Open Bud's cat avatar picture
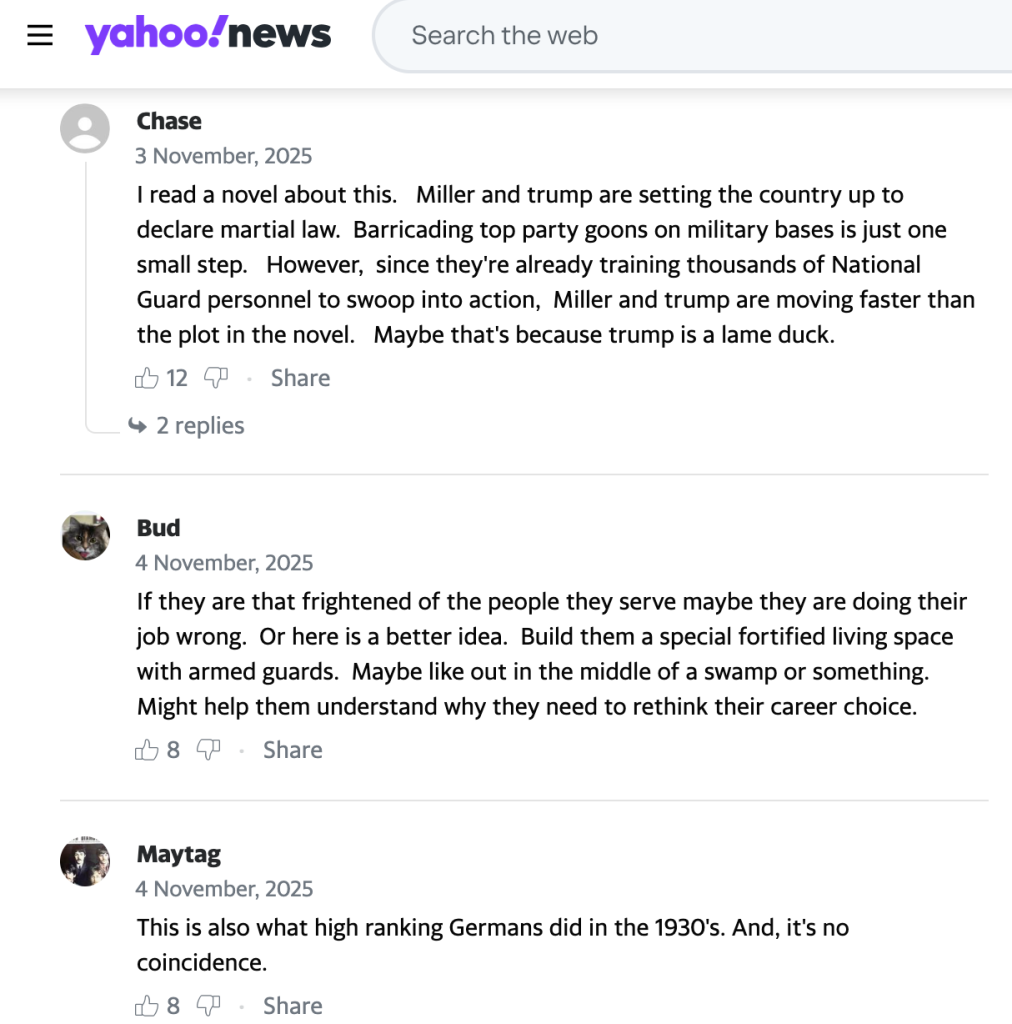1012x1024 pixels. click(x=85, y=537)
